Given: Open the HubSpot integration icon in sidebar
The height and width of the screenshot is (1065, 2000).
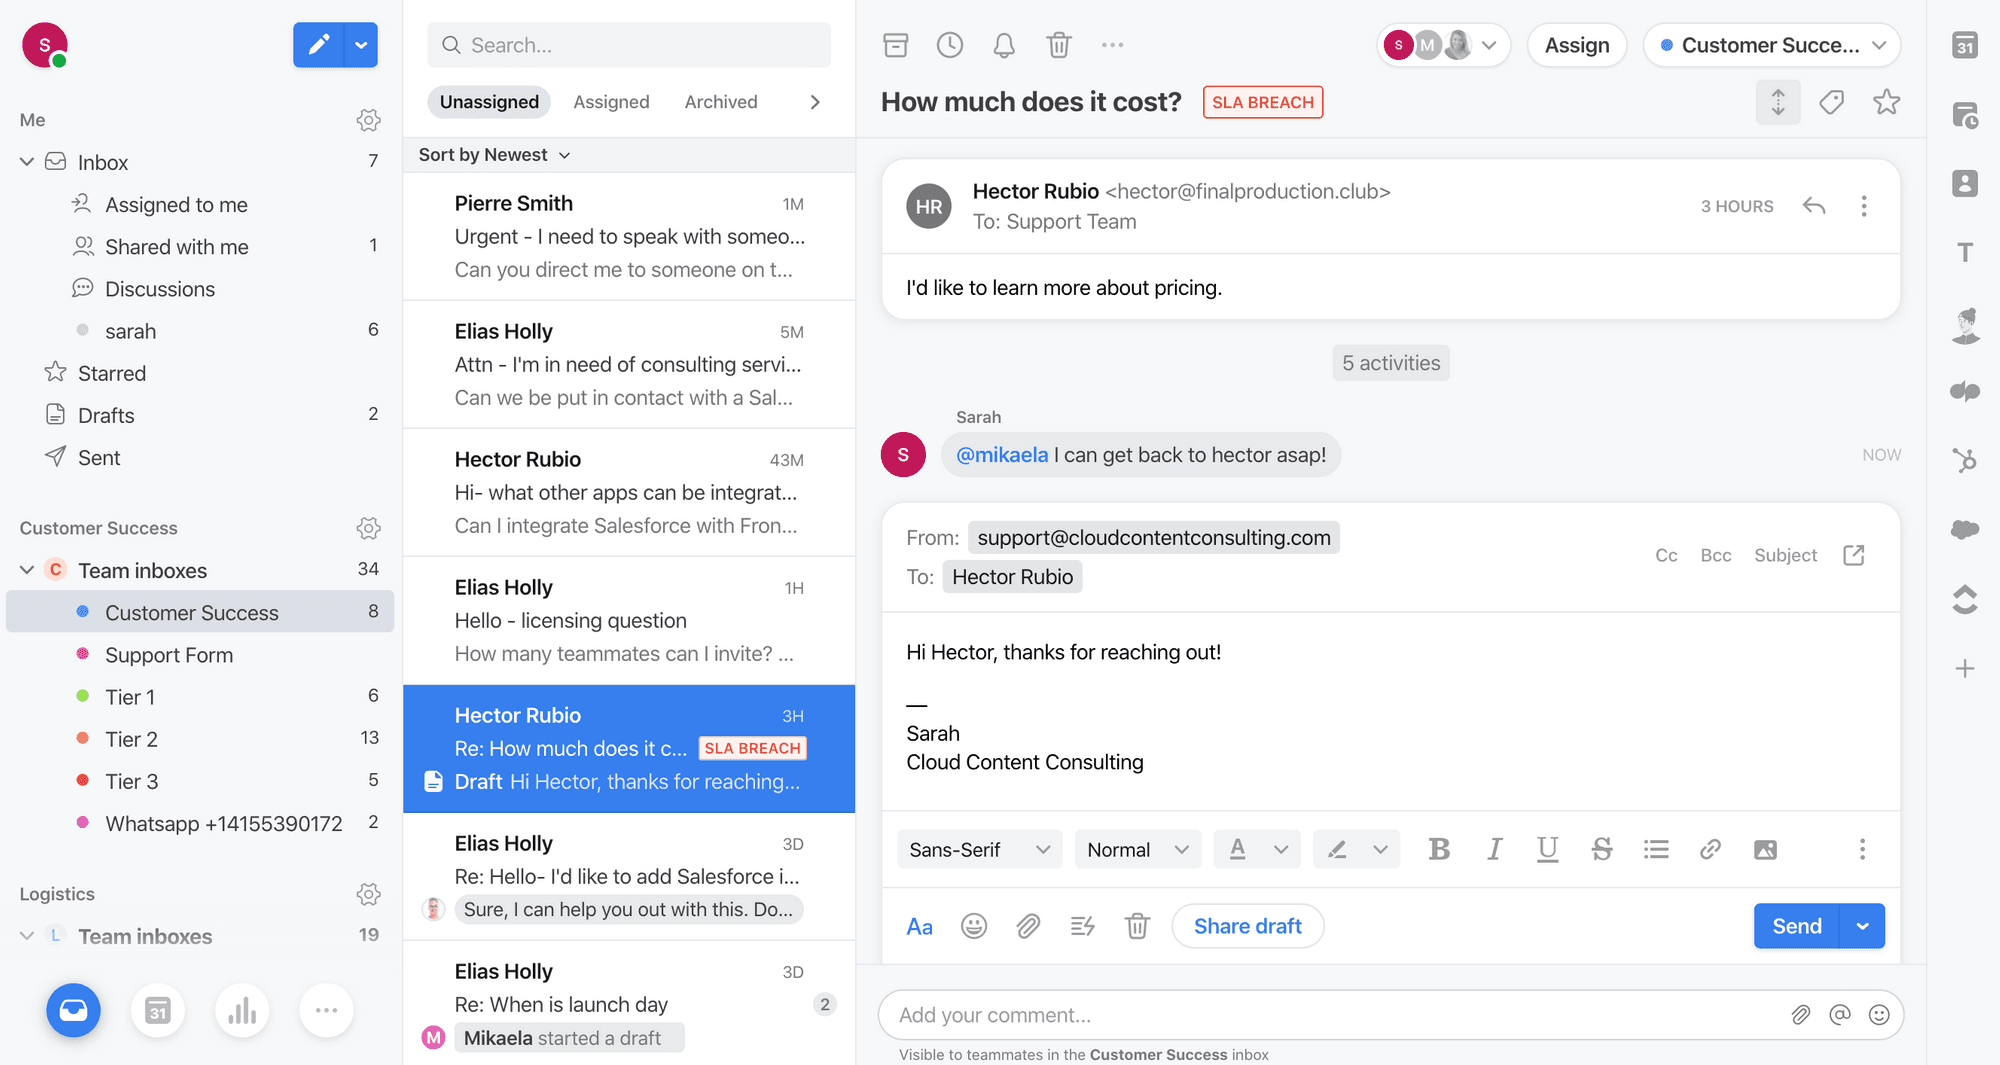Looking at the screenshot, I should tap(1964, 460).
